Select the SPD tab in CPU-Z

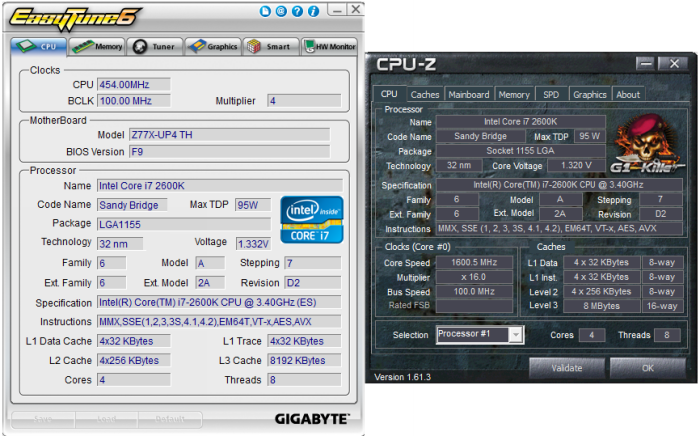(551, 95)
